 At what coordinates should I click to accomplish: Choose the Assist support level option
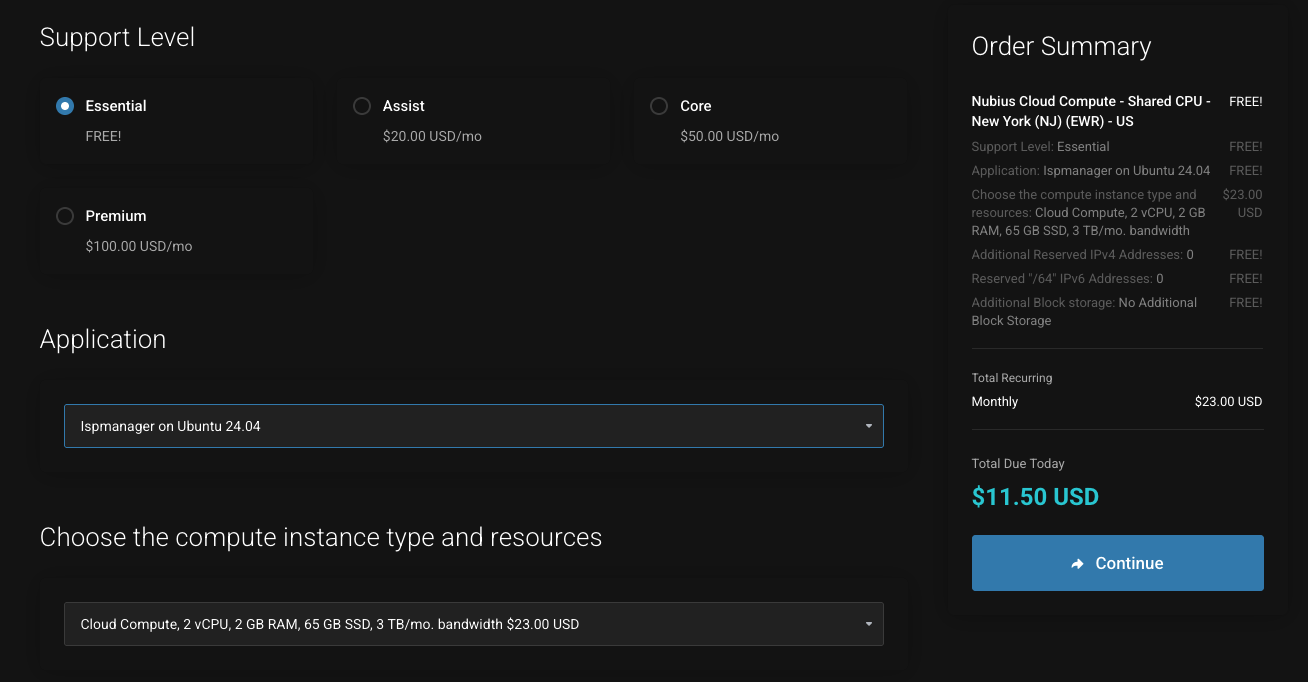pos(362,106)
